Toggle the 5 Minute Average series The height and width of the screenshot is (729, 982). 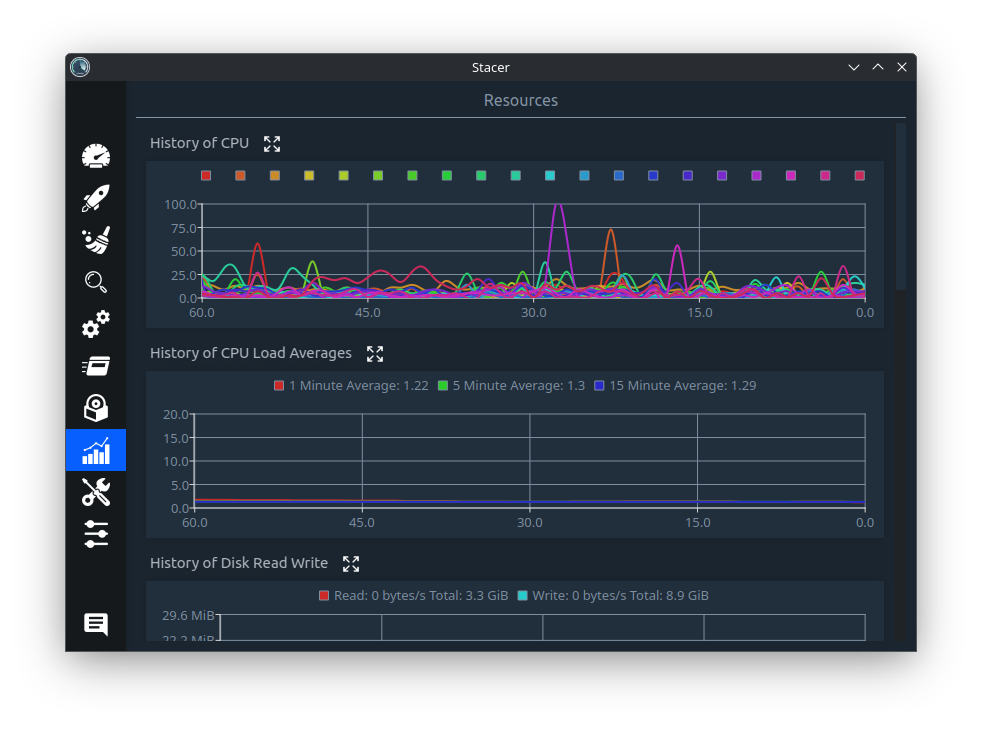pyautogui.click(x=510, y=386)
